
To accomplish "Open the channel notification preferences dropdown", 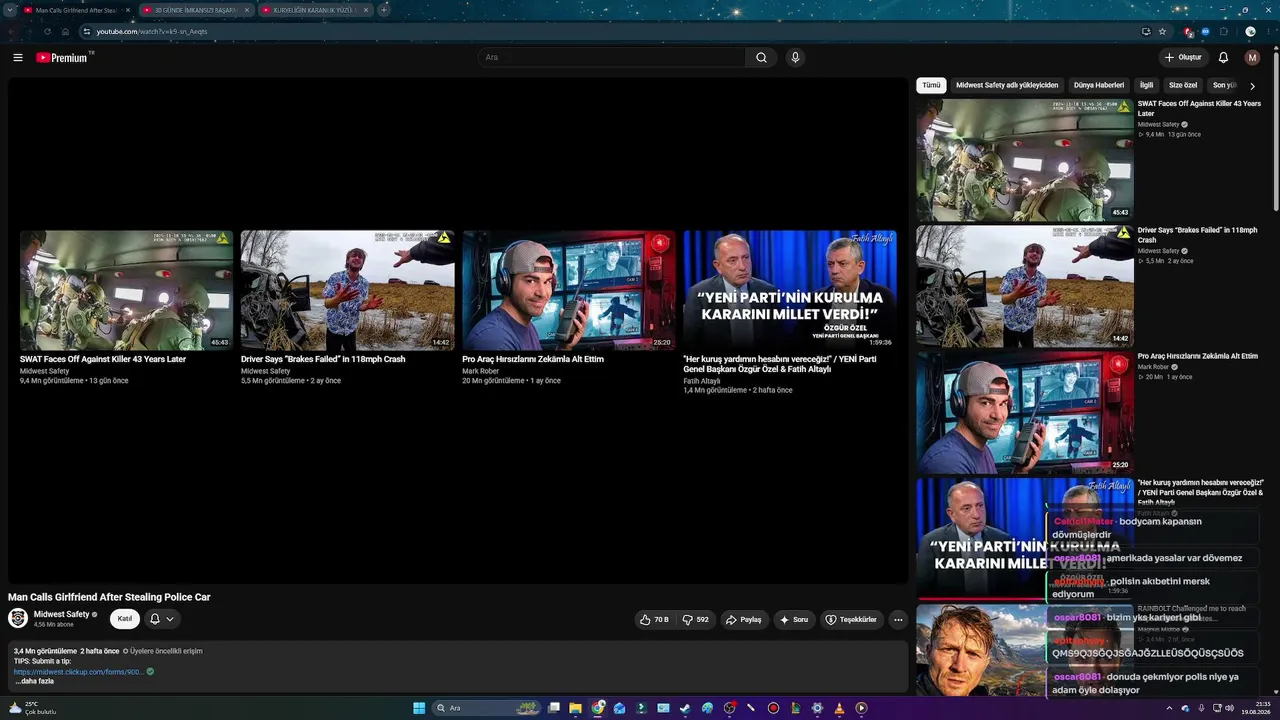I will pyautogui.click(x=162, y=619).
